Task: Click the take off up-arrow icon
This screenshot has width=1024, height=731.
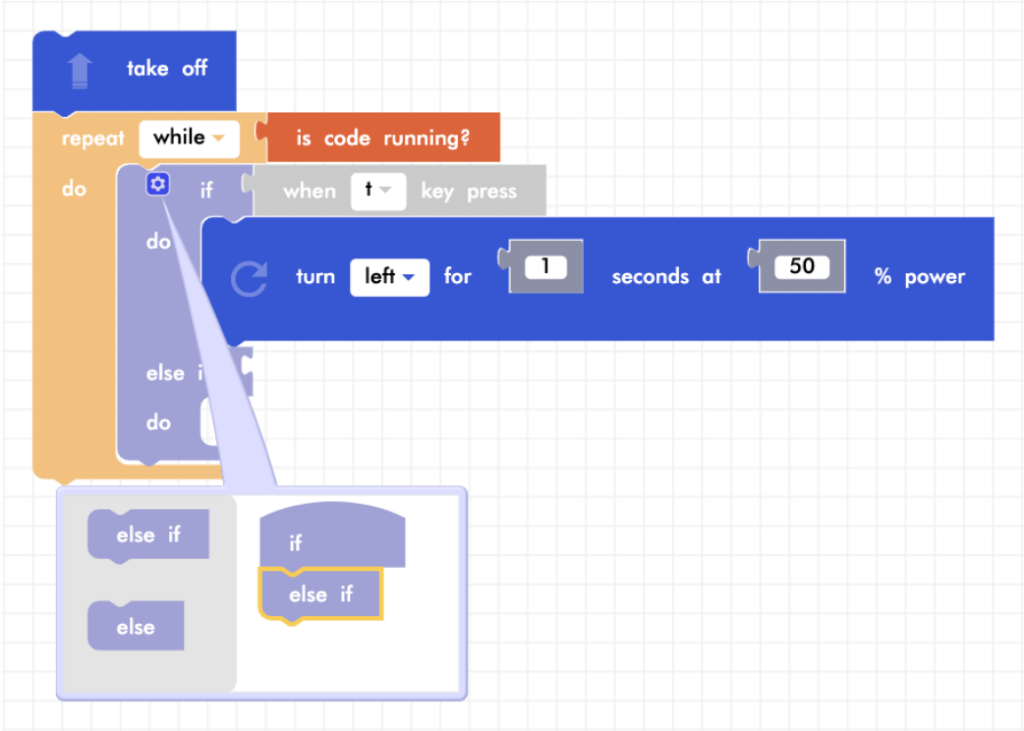Action: point(80,70)
